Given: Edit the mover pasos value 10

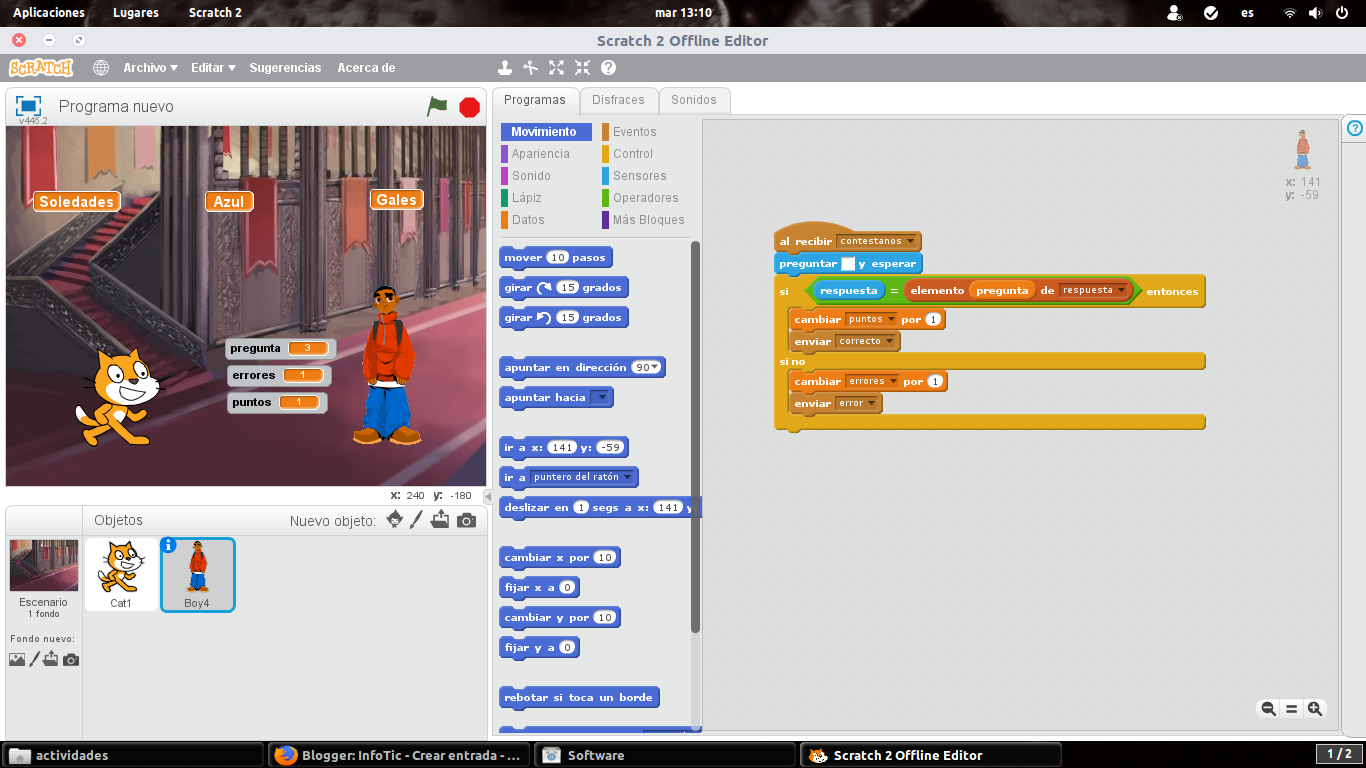Looking at the screenshot, I should (x=558, y=257).
